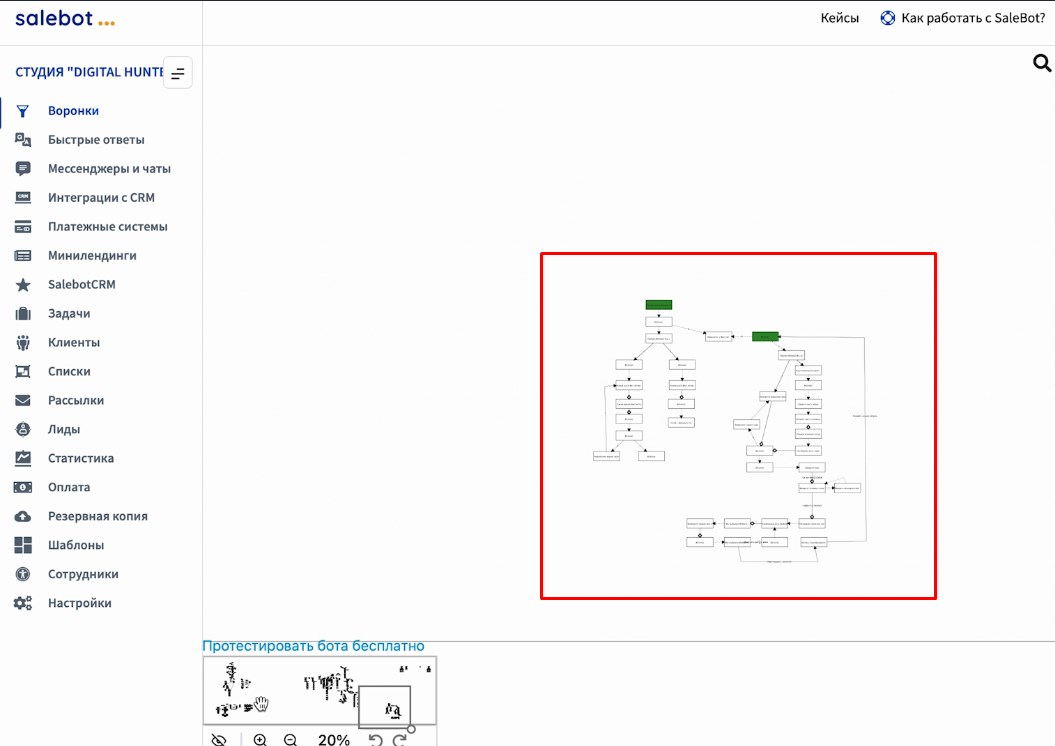Click the Статистика chart icon
The width and height of the screenshot is (1055, 746).
coord(23,459)
